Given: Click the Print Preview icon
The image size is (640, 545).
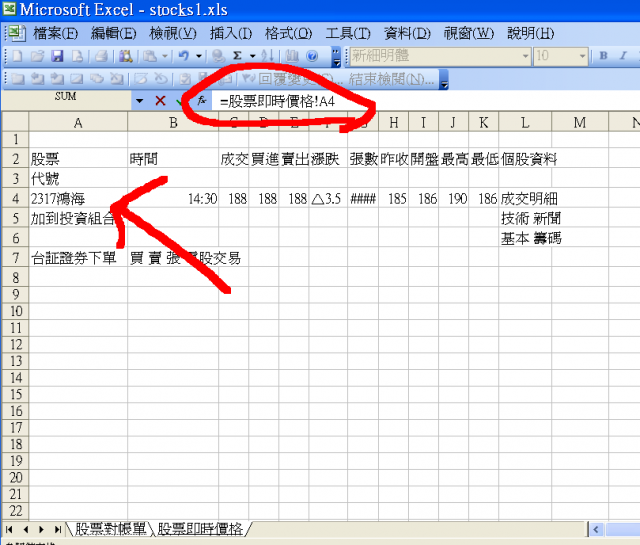Looking at the screenshot, I should 78,56.
